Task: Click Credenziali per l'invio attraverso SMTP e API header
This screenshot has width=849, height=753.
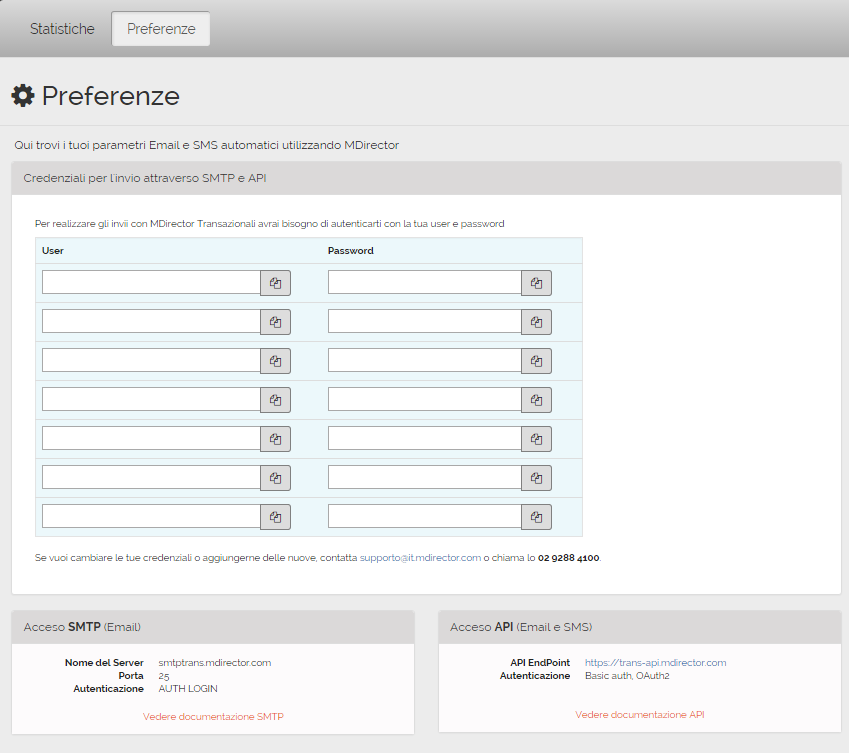Action: [426, 178]
